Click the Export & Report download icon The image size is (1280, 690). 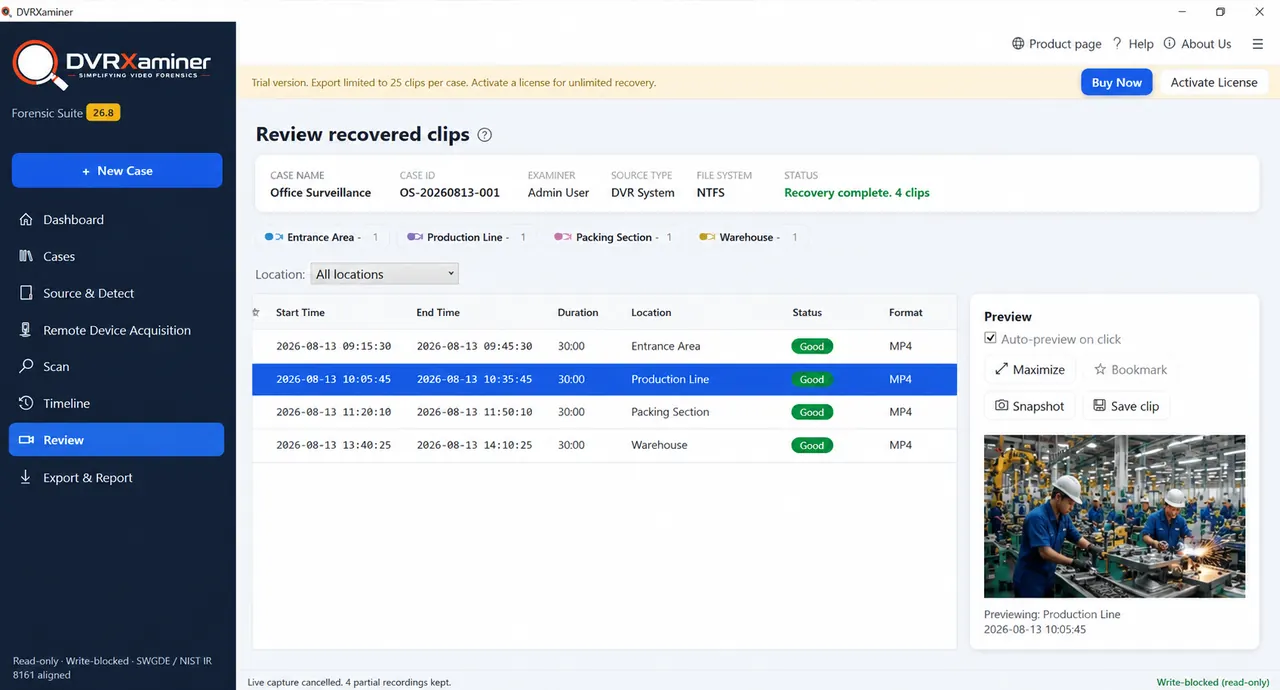pyautogui.click(x=26, y=478)
